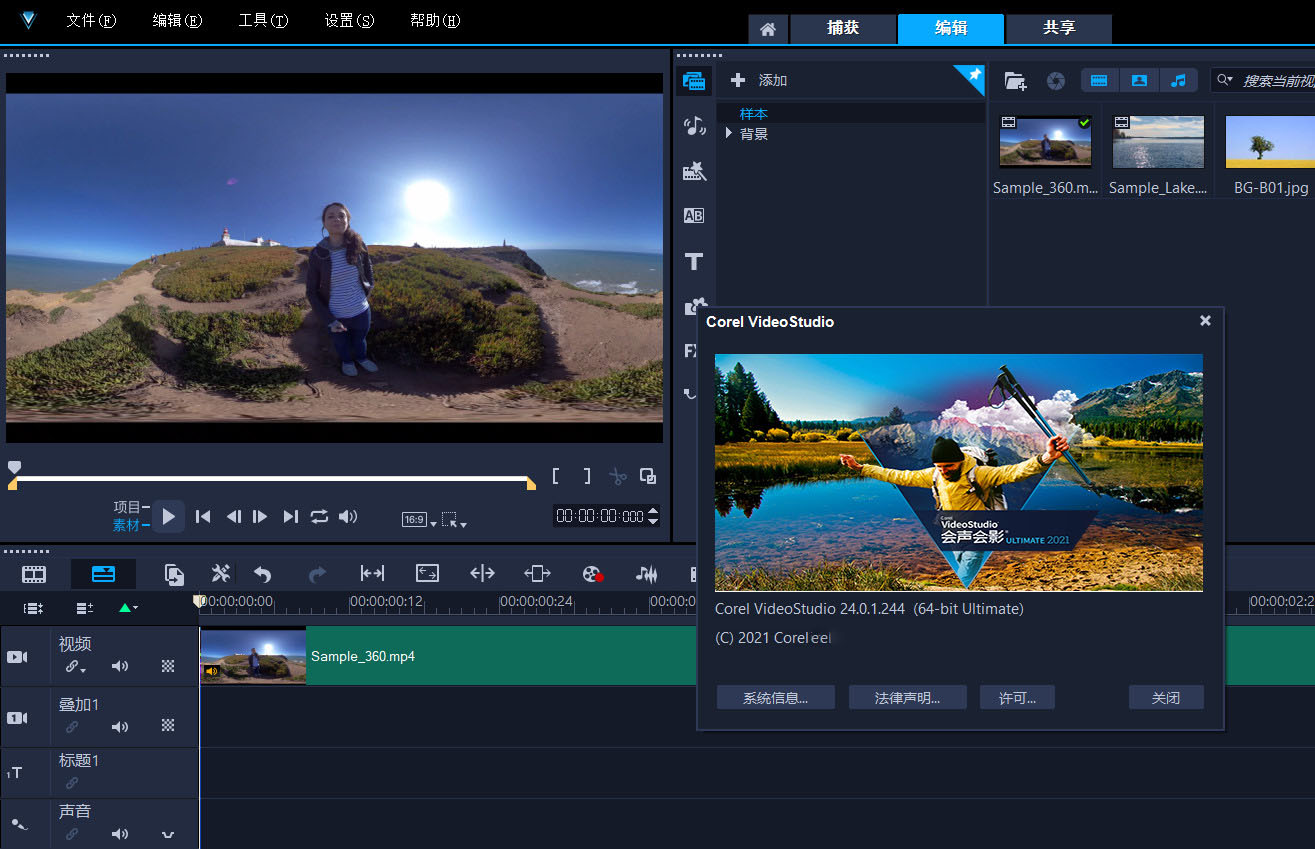
Task: Open the 帮助(H) menu
Action: 435,21
